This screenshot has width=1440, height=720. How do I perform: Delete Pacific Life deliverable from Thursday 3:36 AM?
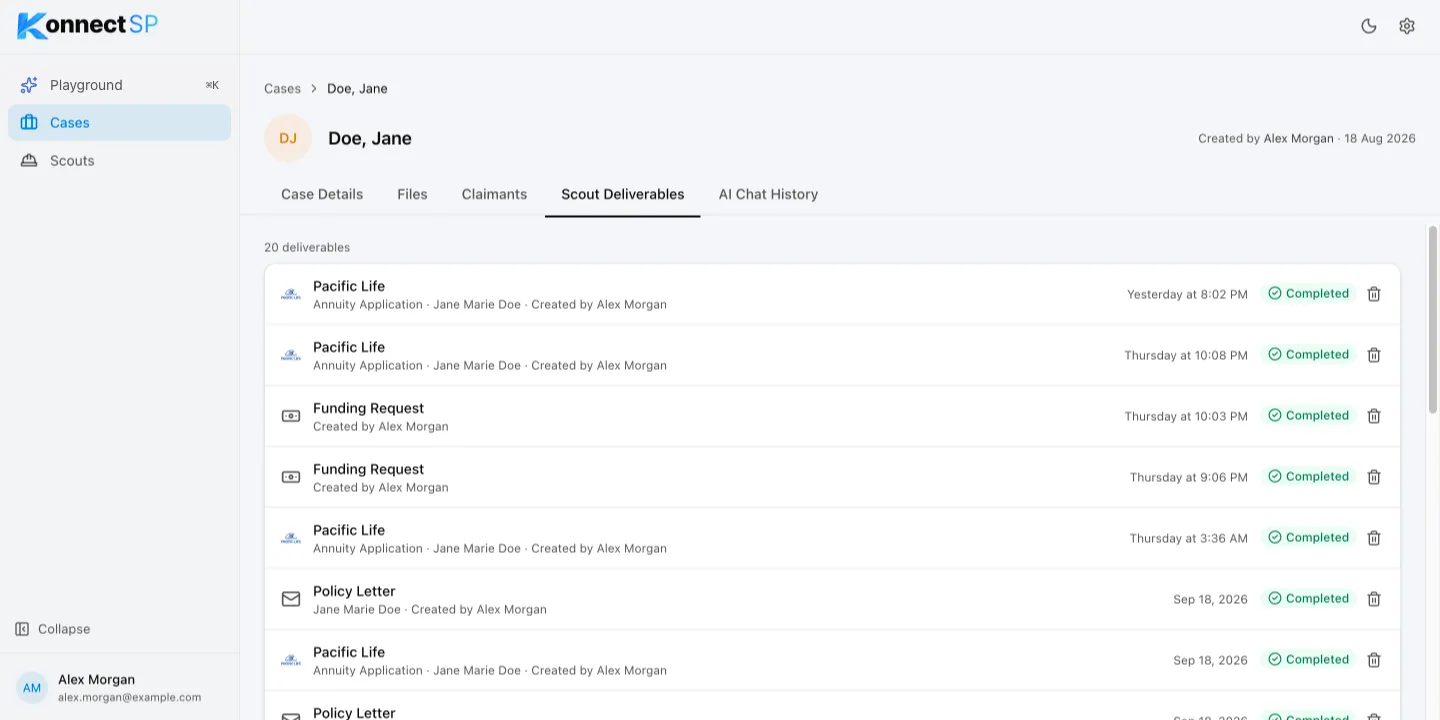pyautogui.click(x=1374, y=538)
